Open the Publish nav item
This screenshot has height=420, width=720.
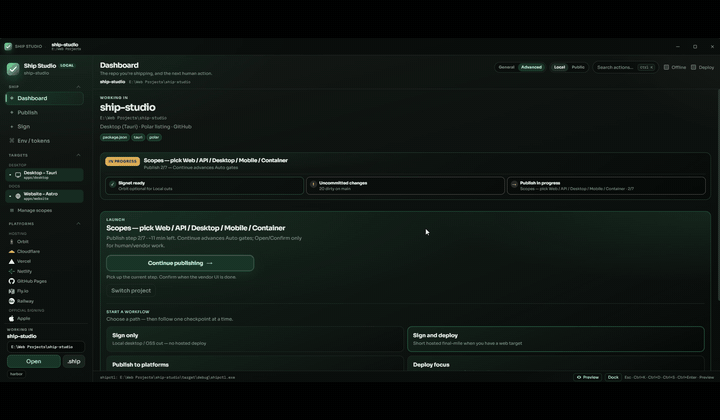(45, 112)
